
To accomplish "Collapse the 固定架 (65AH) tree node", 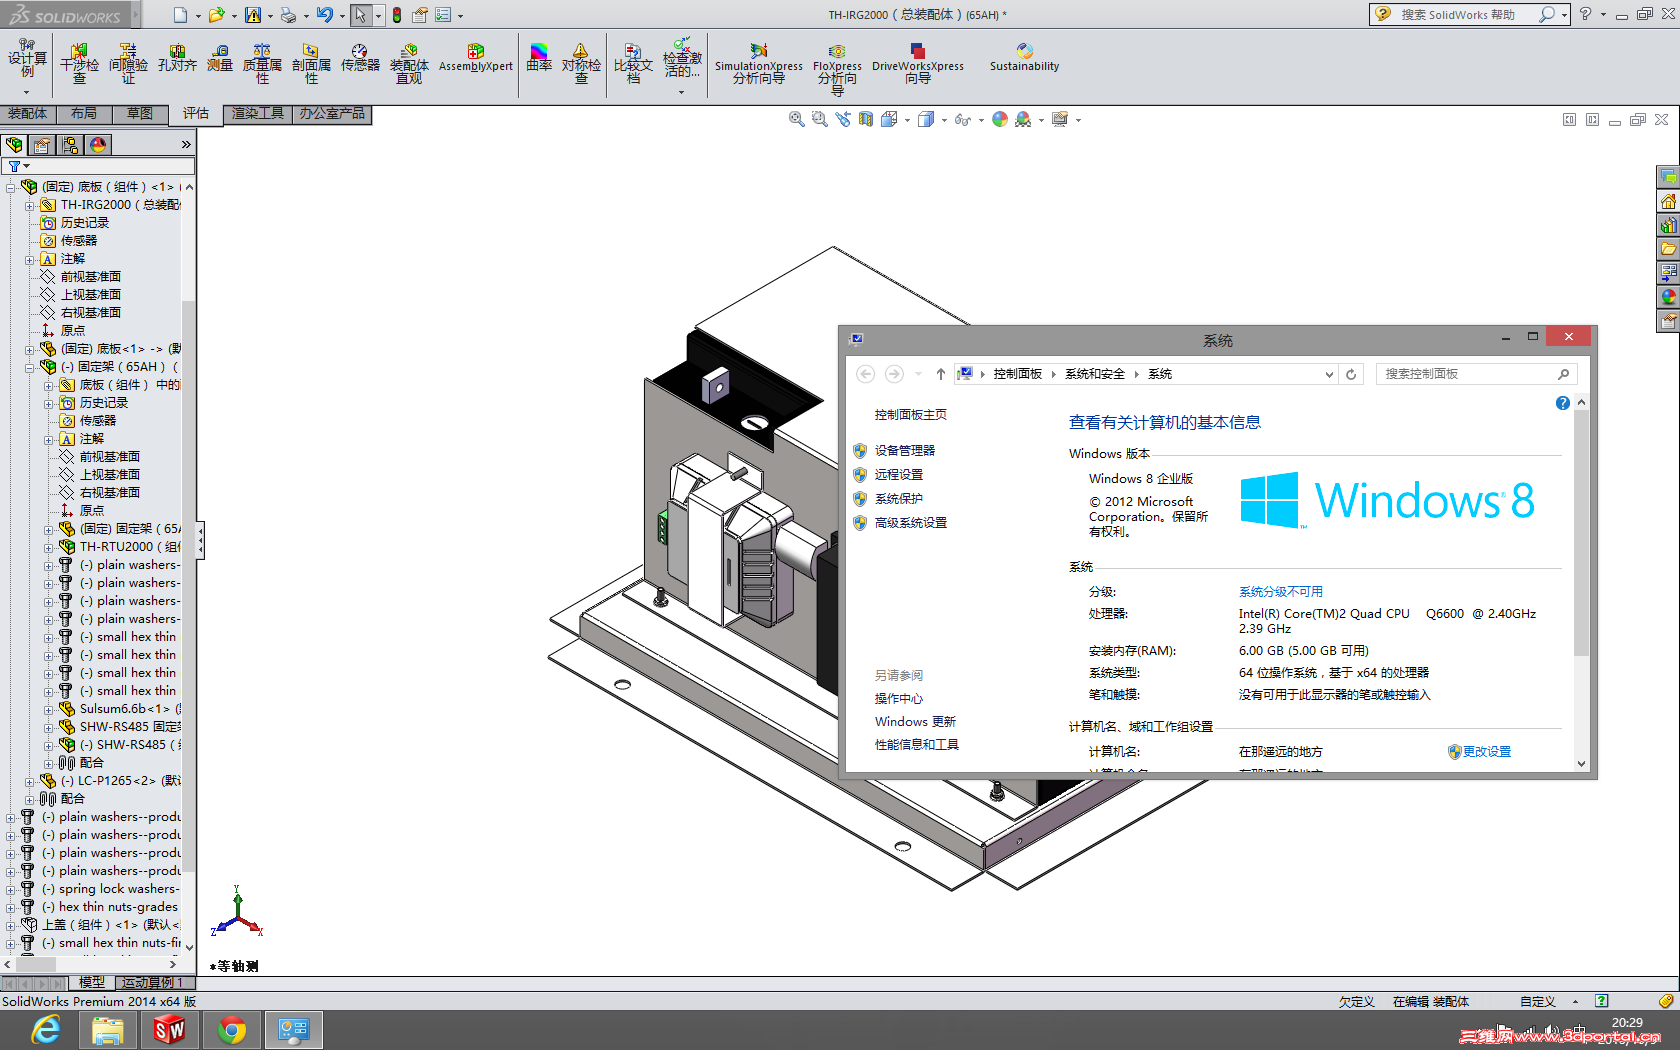I will 30,367.
